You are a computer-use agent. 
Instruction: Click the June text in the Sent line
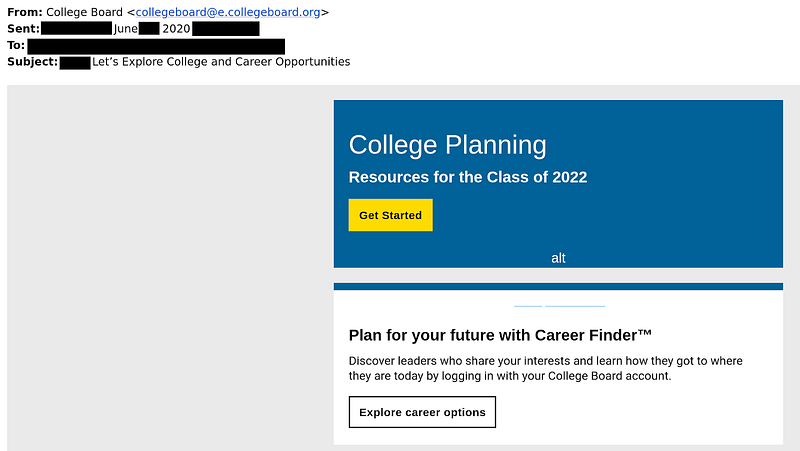(126, 29)
